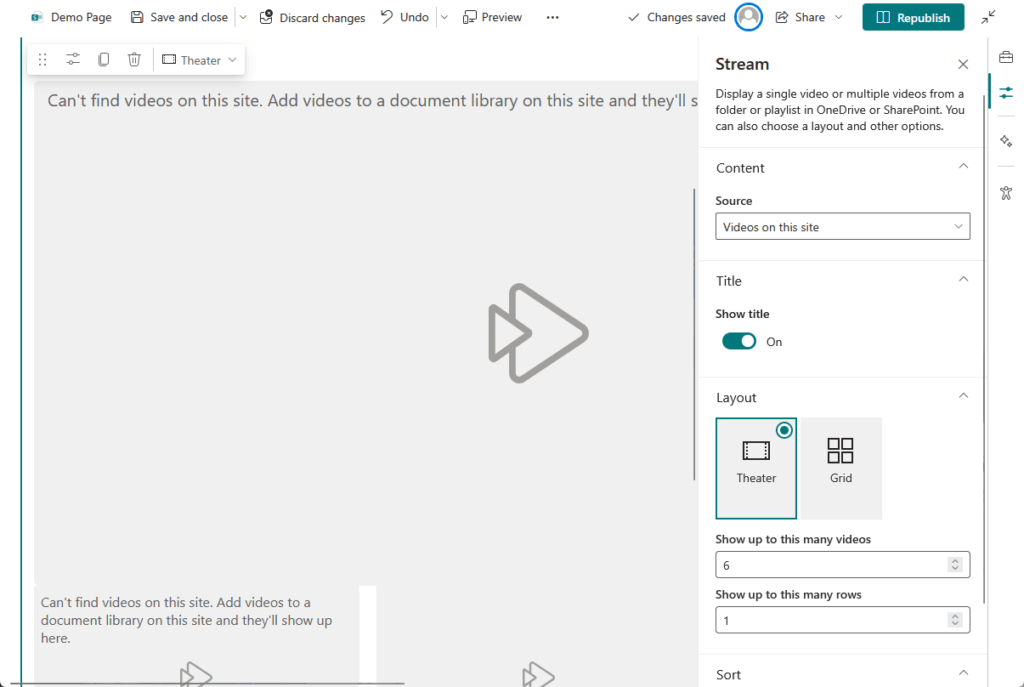Open the Undo dropdown arrow
This screenshot has height=687, width=1024.
coord(444,17)
